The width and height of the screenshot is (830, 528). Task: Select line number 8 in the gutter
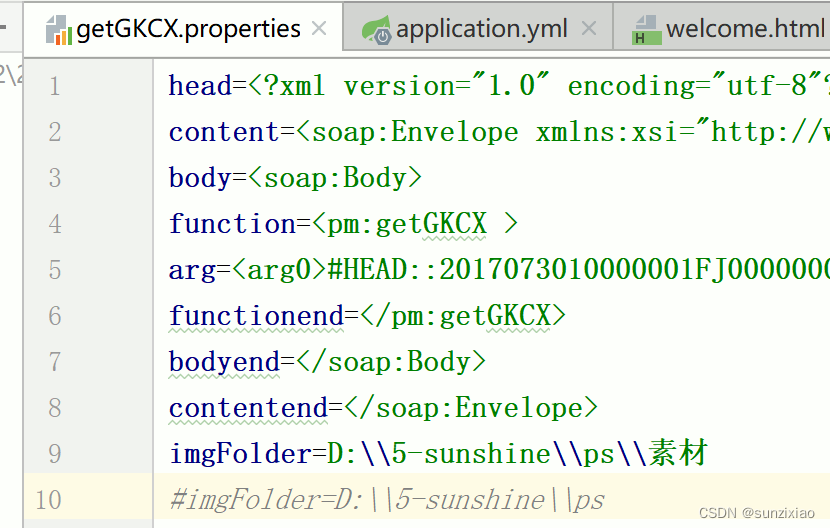[x=55, y=408]
